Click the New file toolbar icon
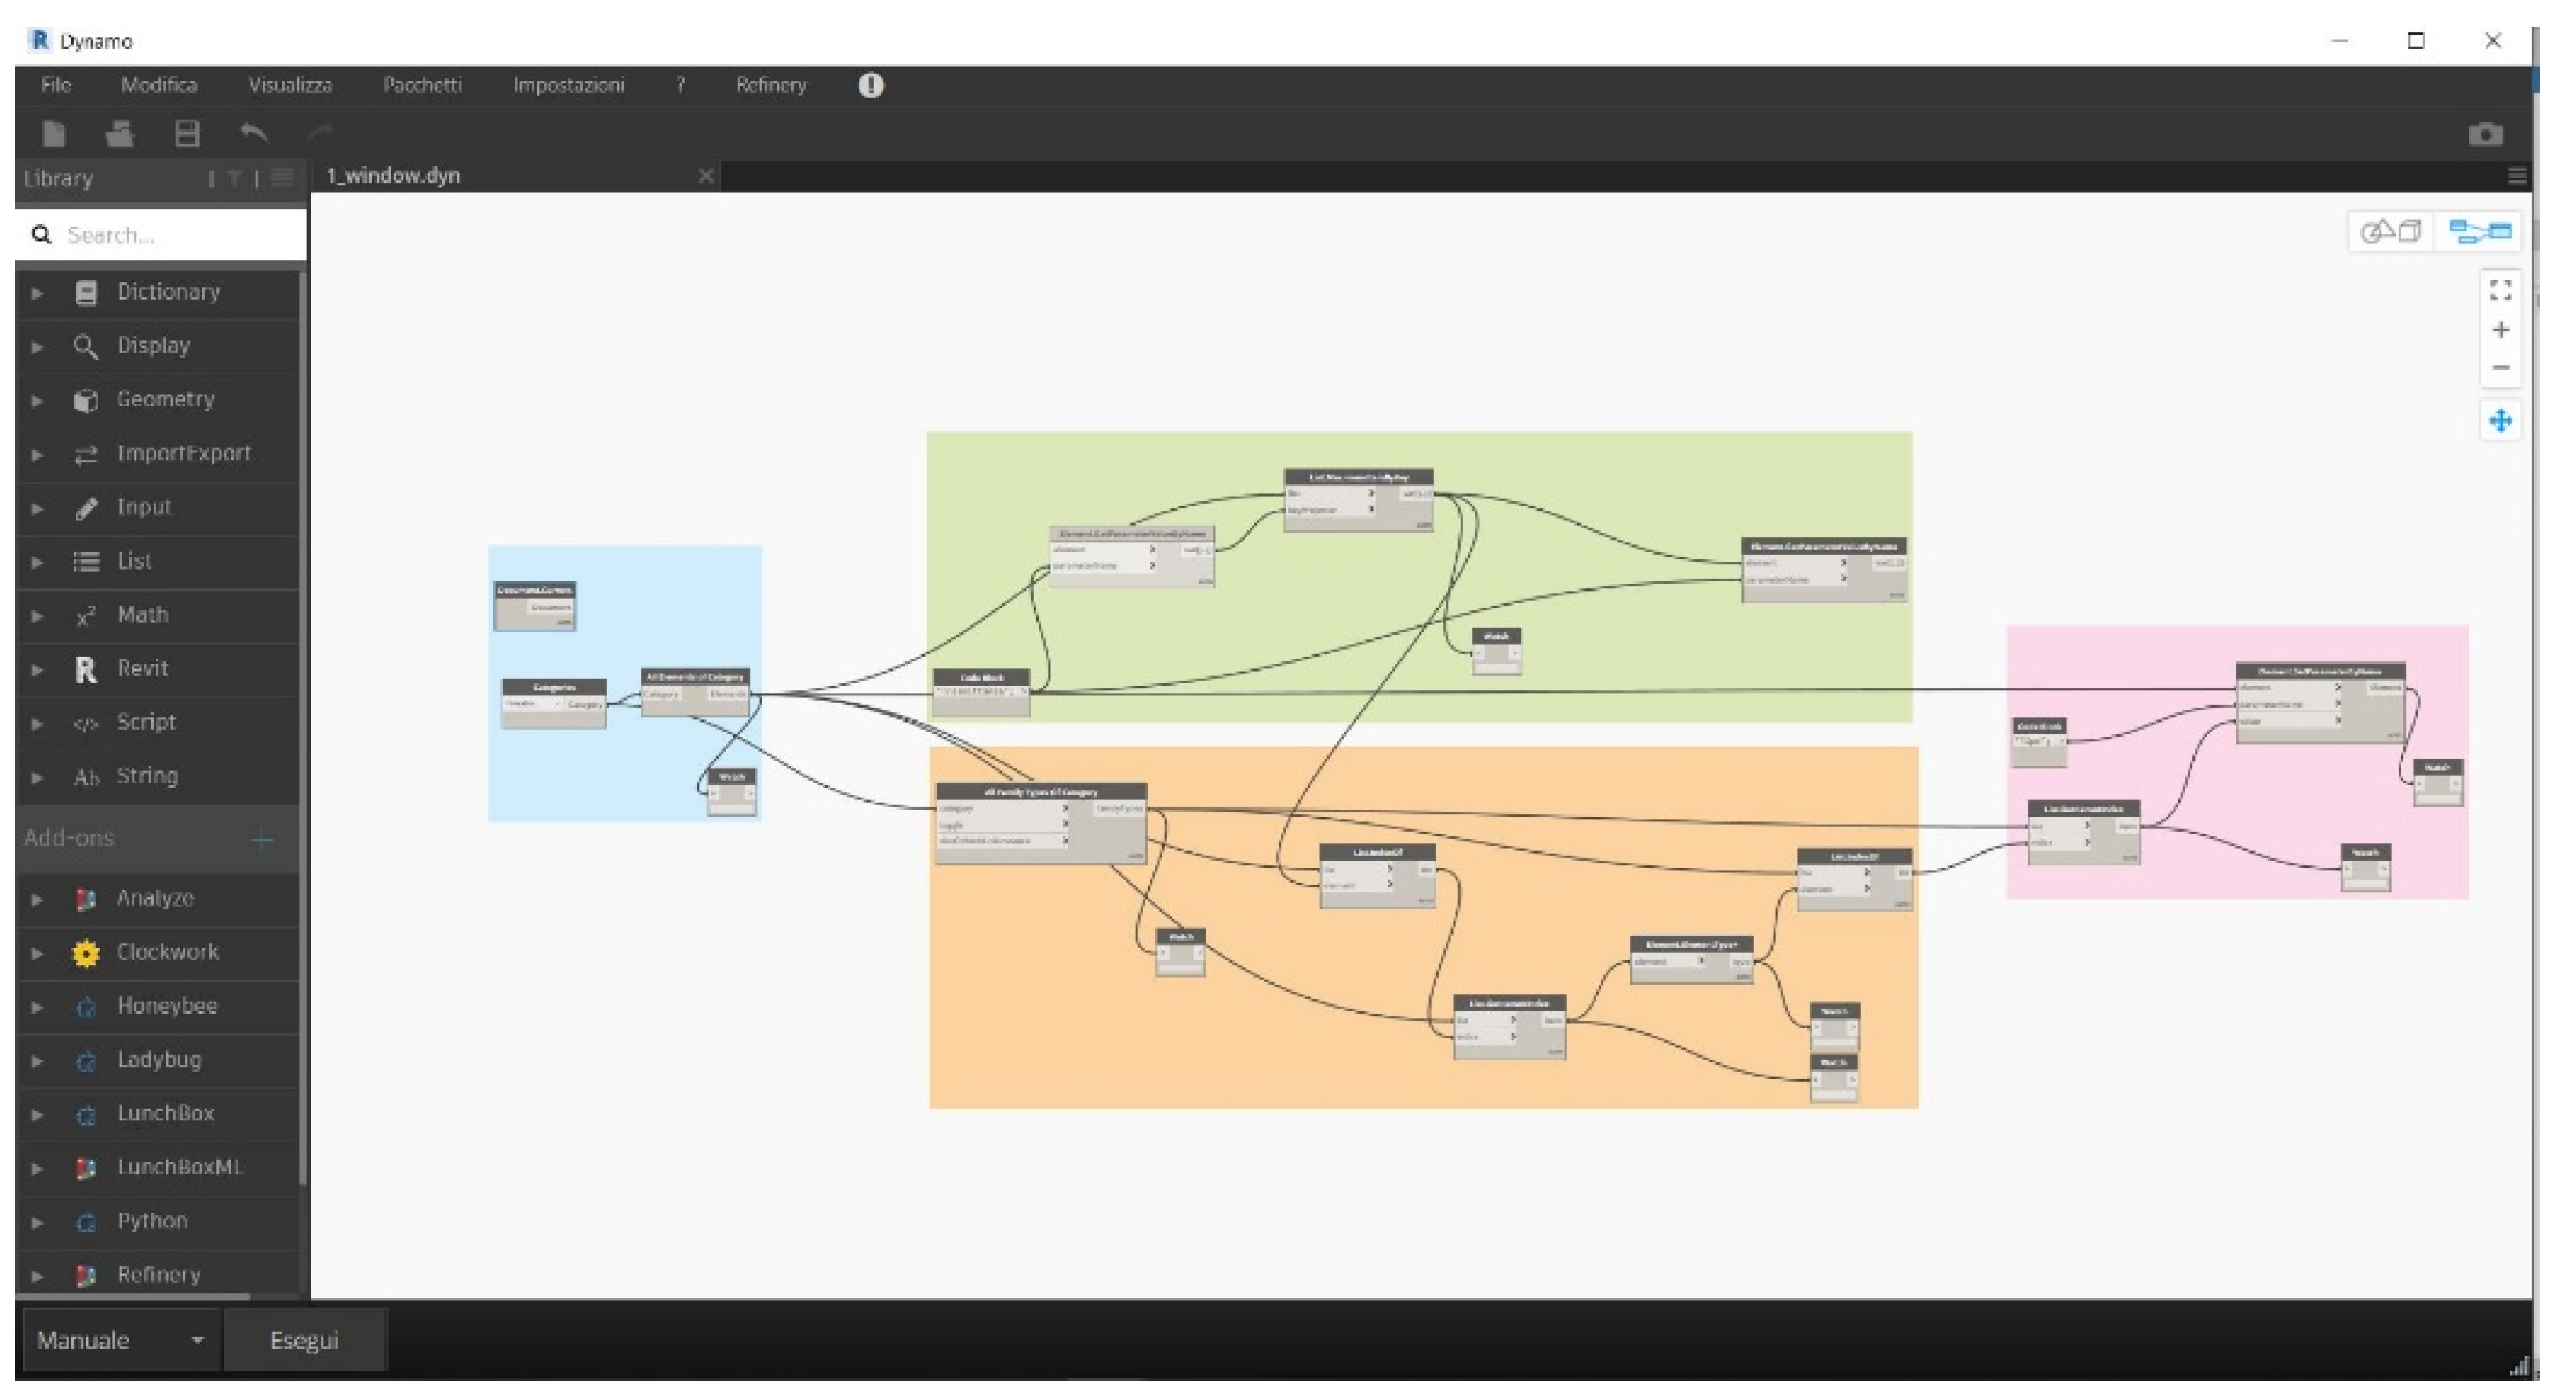 [54, 134]
